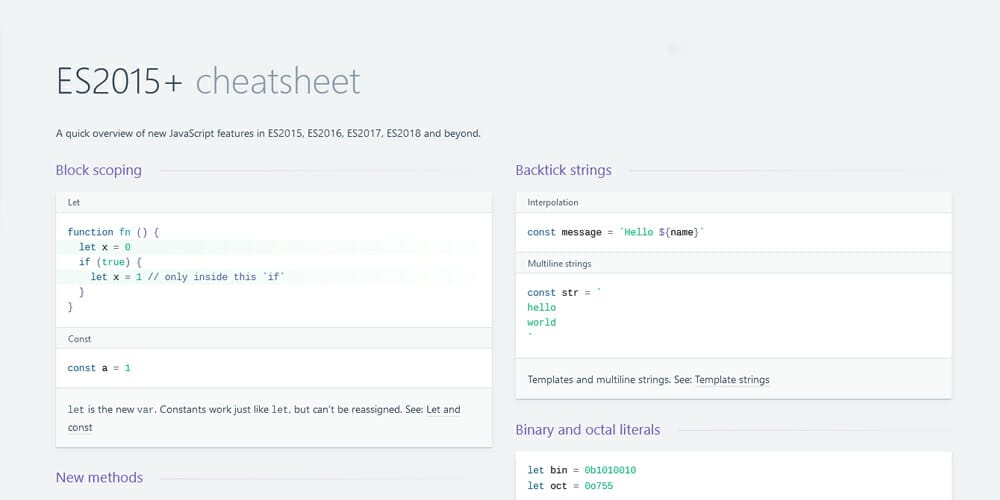This screenshot has height=500, width=1000.
Task: Click the "let oct = 0o755" line
Action: pos(570,486)
